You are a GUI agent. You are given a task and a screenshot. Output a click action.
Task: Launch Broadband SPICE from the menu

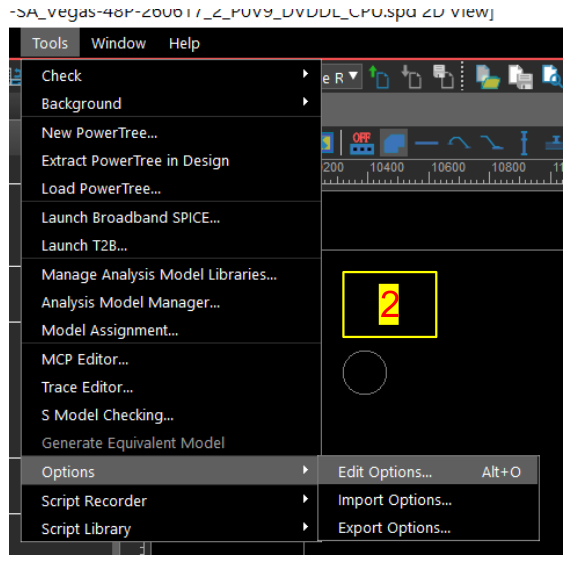click(x=171, y=217)
